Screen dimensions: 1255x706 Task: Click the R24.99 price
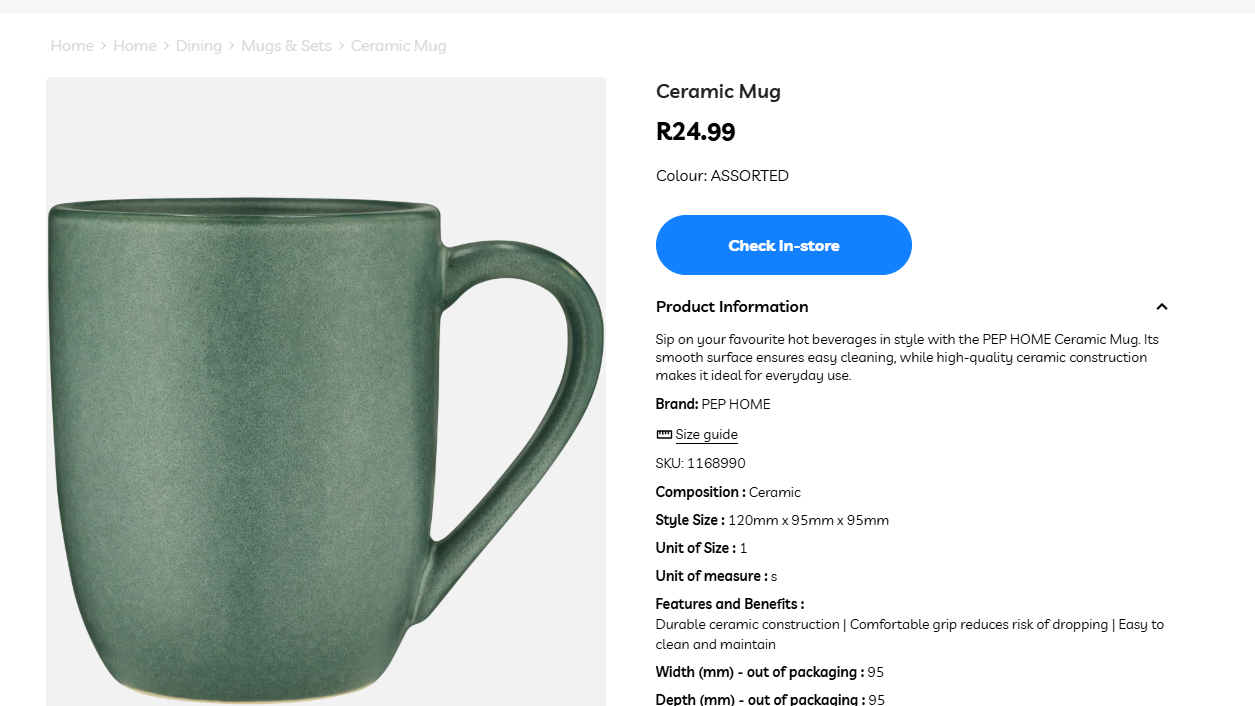pyautogui.click(x=695, y=132)
